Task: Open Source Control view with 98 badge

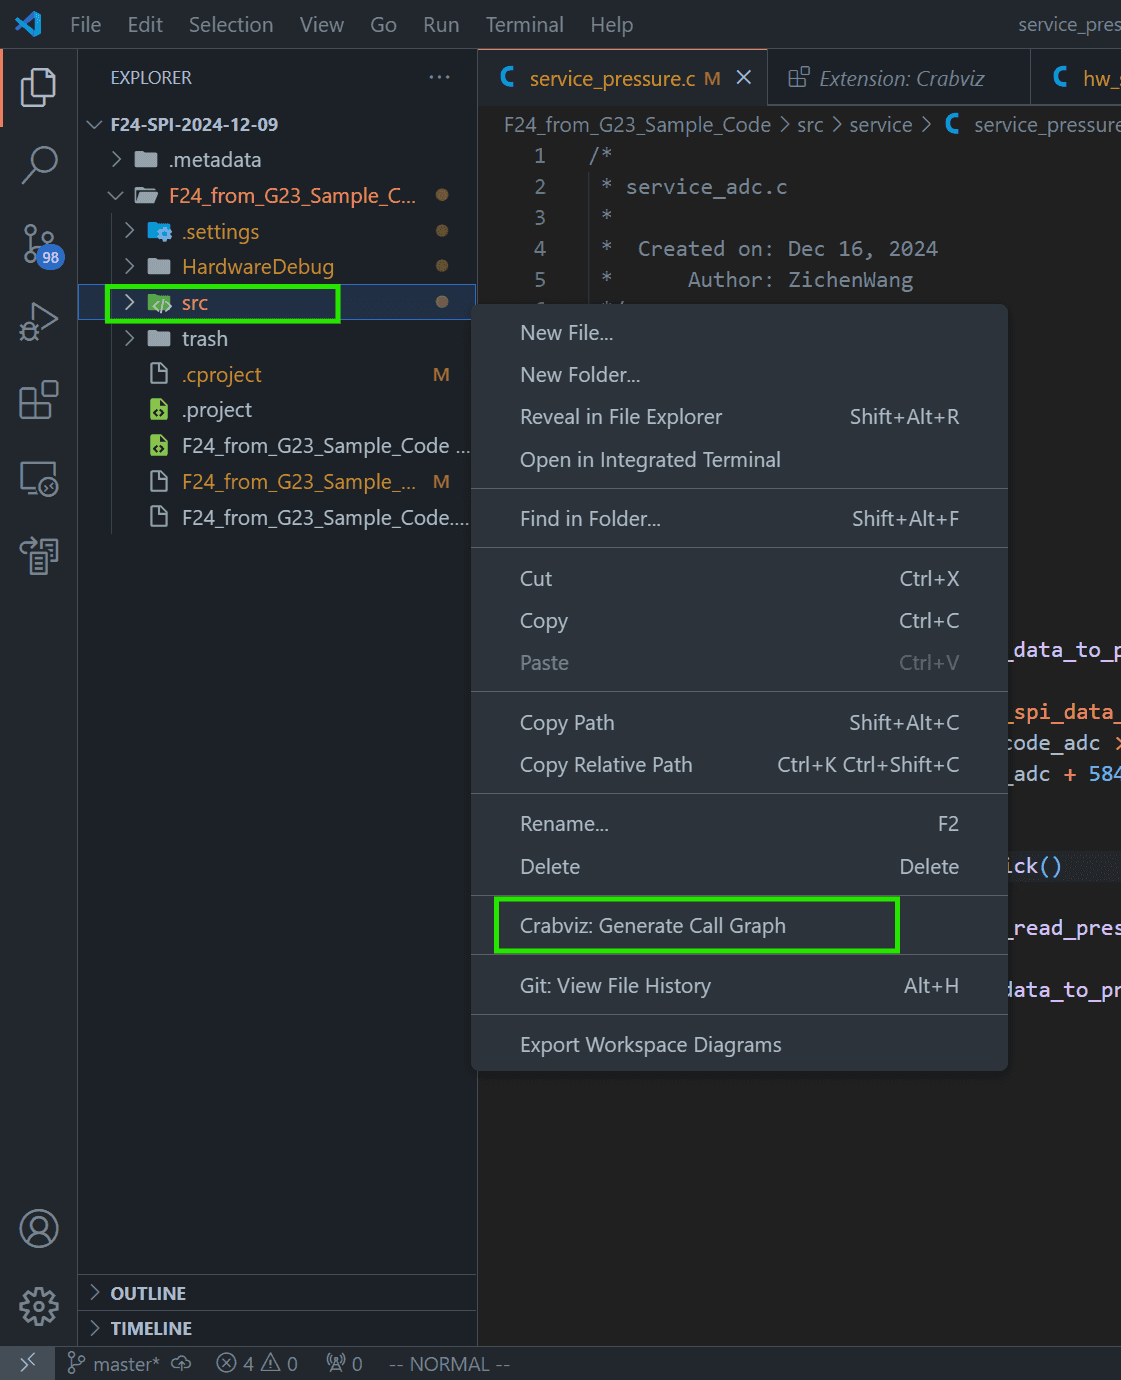Action: [x=39, y=244]
